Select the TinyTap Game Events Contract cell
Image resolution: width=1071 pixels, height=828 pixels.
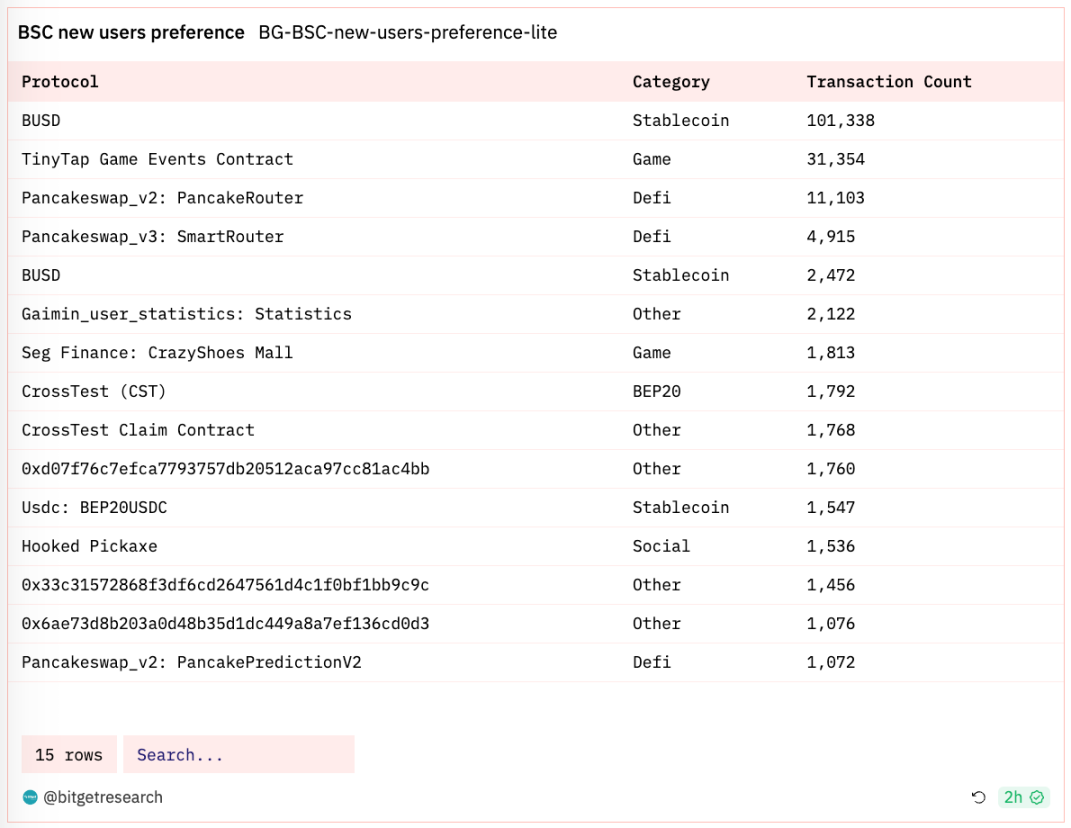[x=157, y=159]
